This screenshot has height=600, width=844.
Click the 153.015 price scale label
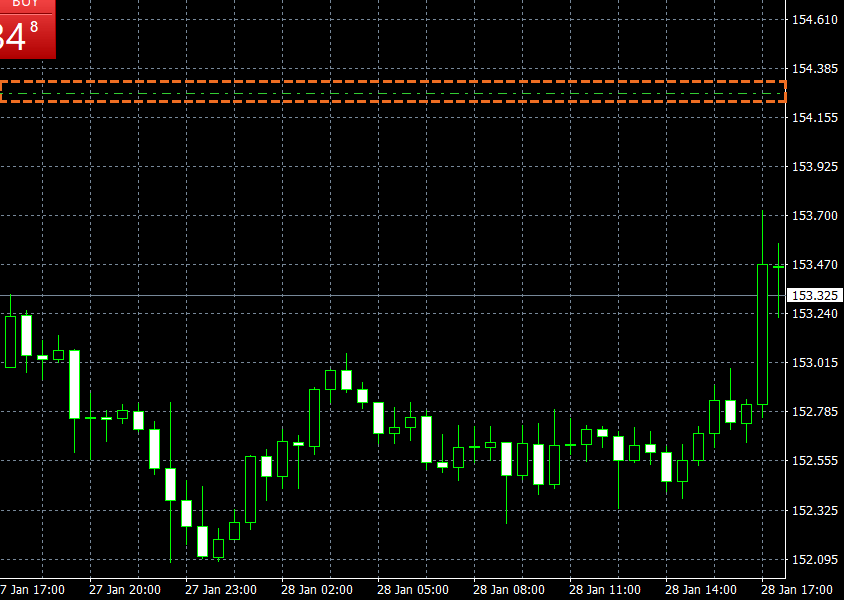(x=813, y=363)
